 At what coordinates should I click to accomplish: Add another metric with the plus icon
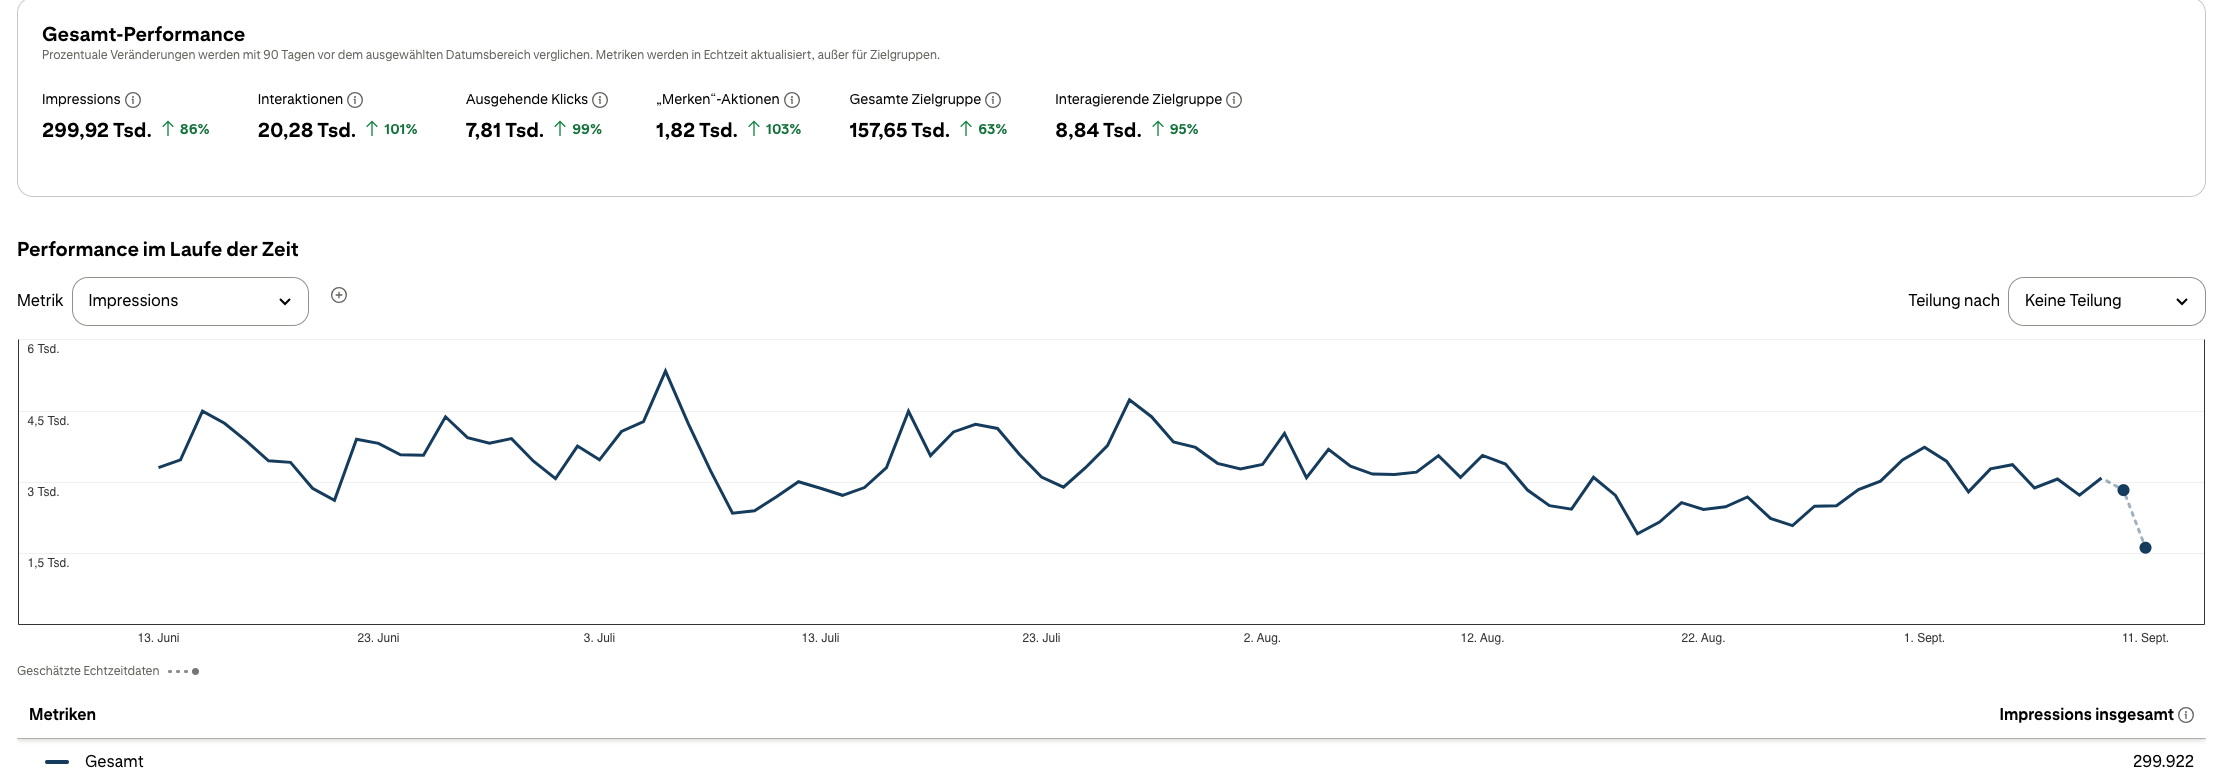(339, 295)
